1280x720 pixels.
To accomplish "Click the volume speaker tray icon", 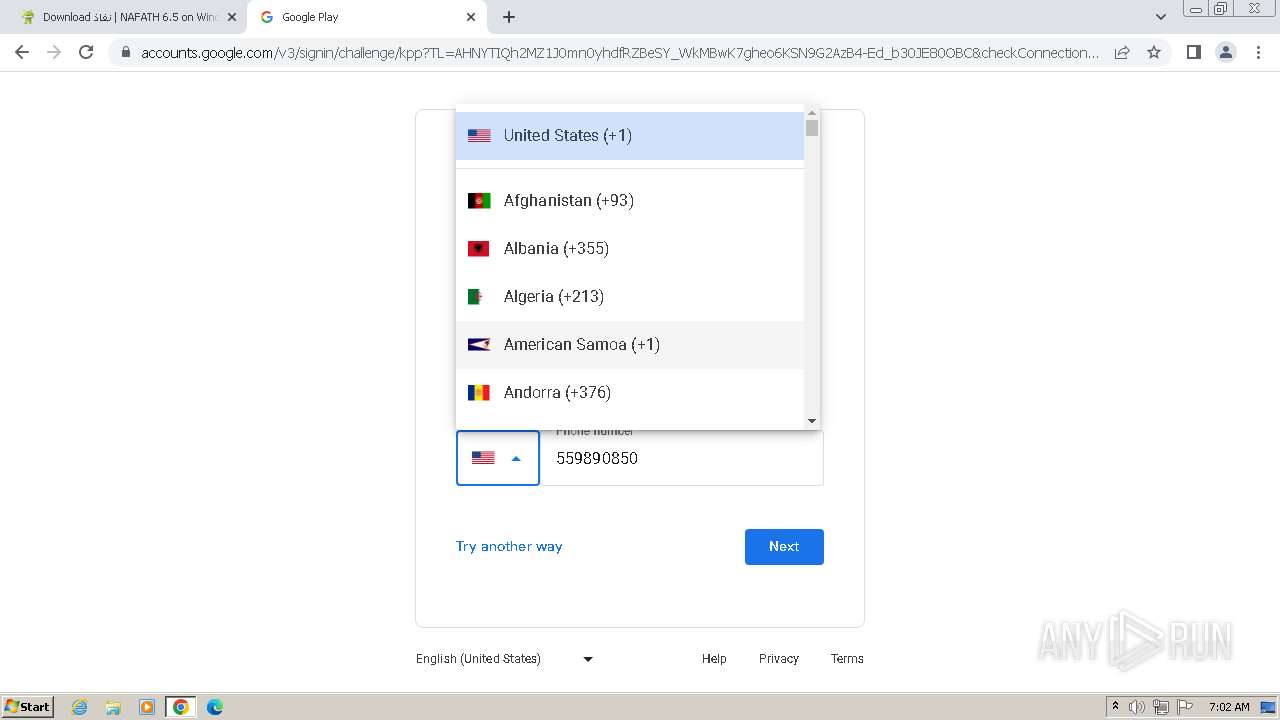I will (x=1137, y=707).
